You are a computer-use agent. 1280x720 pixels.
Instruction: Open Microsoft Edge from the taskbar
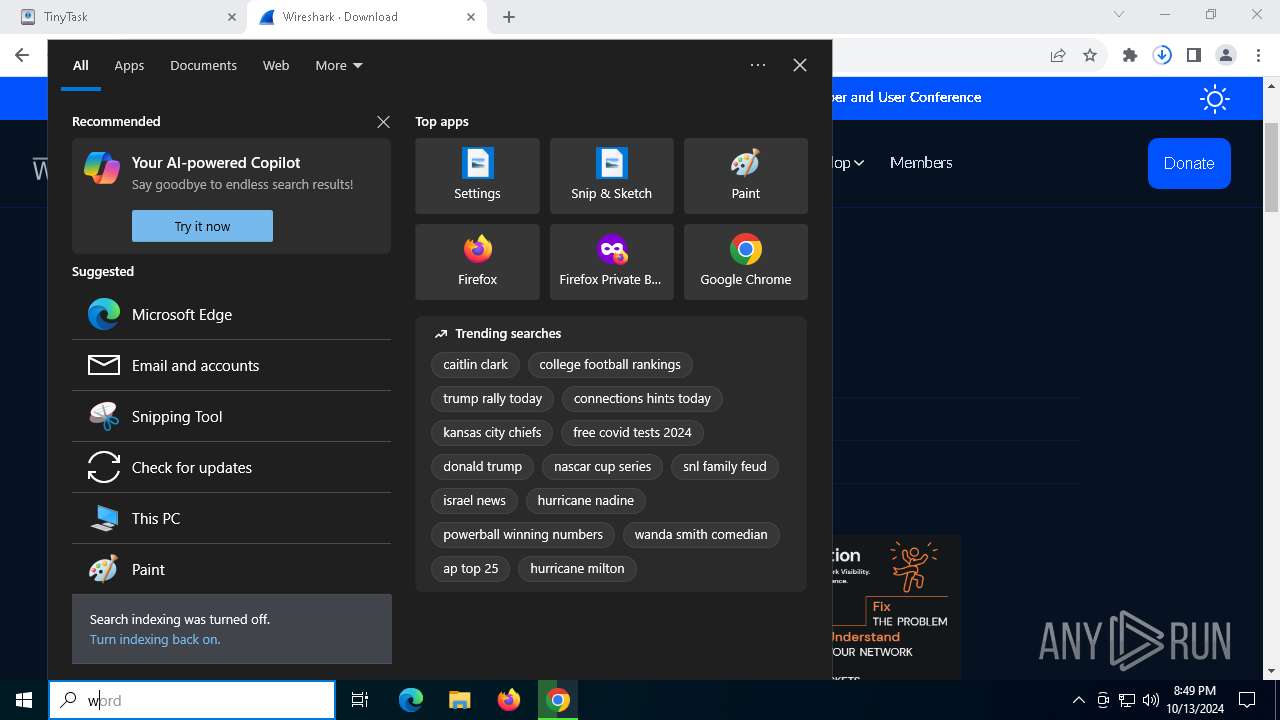(411, 700)
